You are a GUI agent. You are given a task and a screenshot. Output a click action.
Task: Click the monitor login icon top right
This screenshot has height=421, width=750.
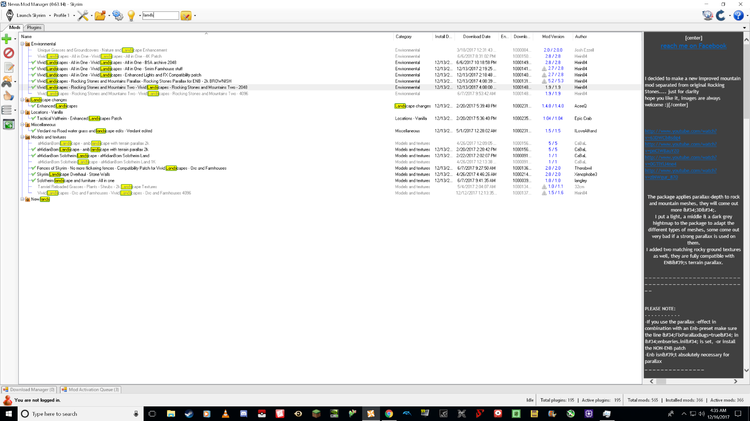(708, 15)
